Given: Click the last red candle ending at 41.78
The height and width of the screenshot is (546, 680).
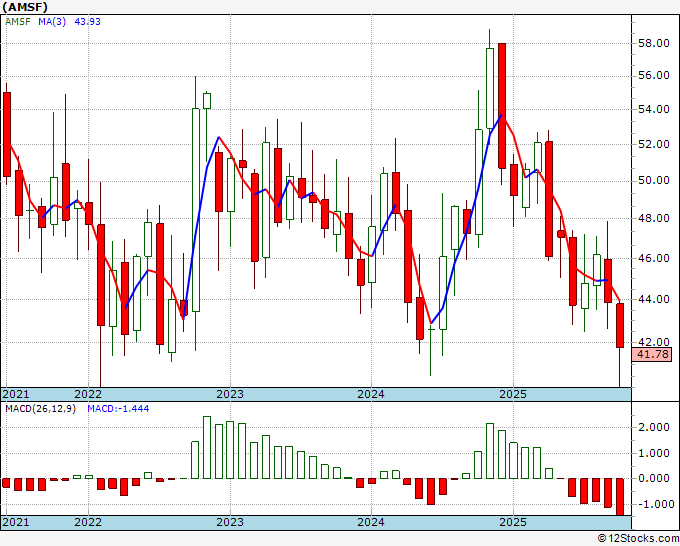Looking at the screenshot, I should click(x=620, y=325).
